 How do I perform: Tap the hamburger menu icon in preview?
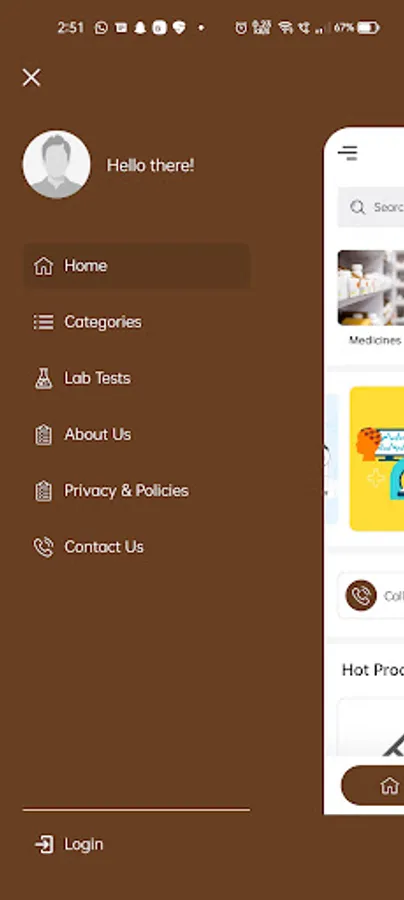click(x=348, y=153)
